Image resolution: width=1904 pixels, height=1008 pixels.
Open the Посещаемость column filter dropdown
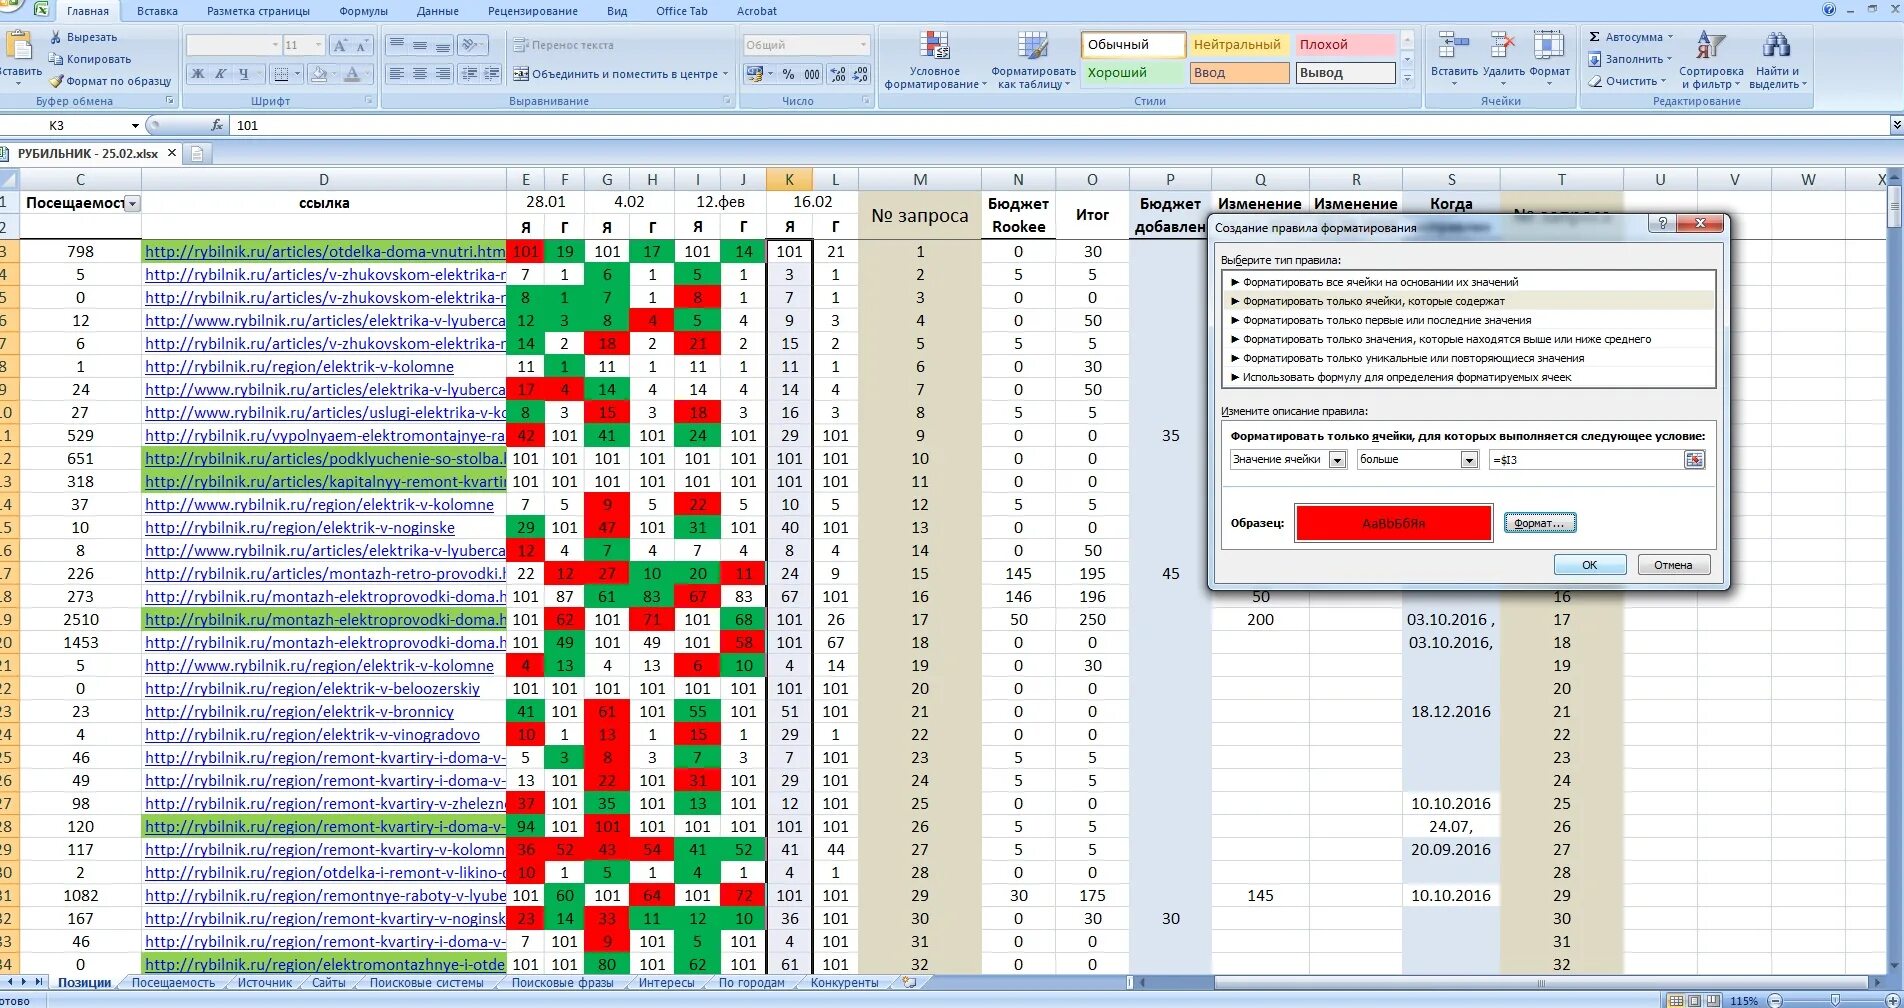(133, 203)
